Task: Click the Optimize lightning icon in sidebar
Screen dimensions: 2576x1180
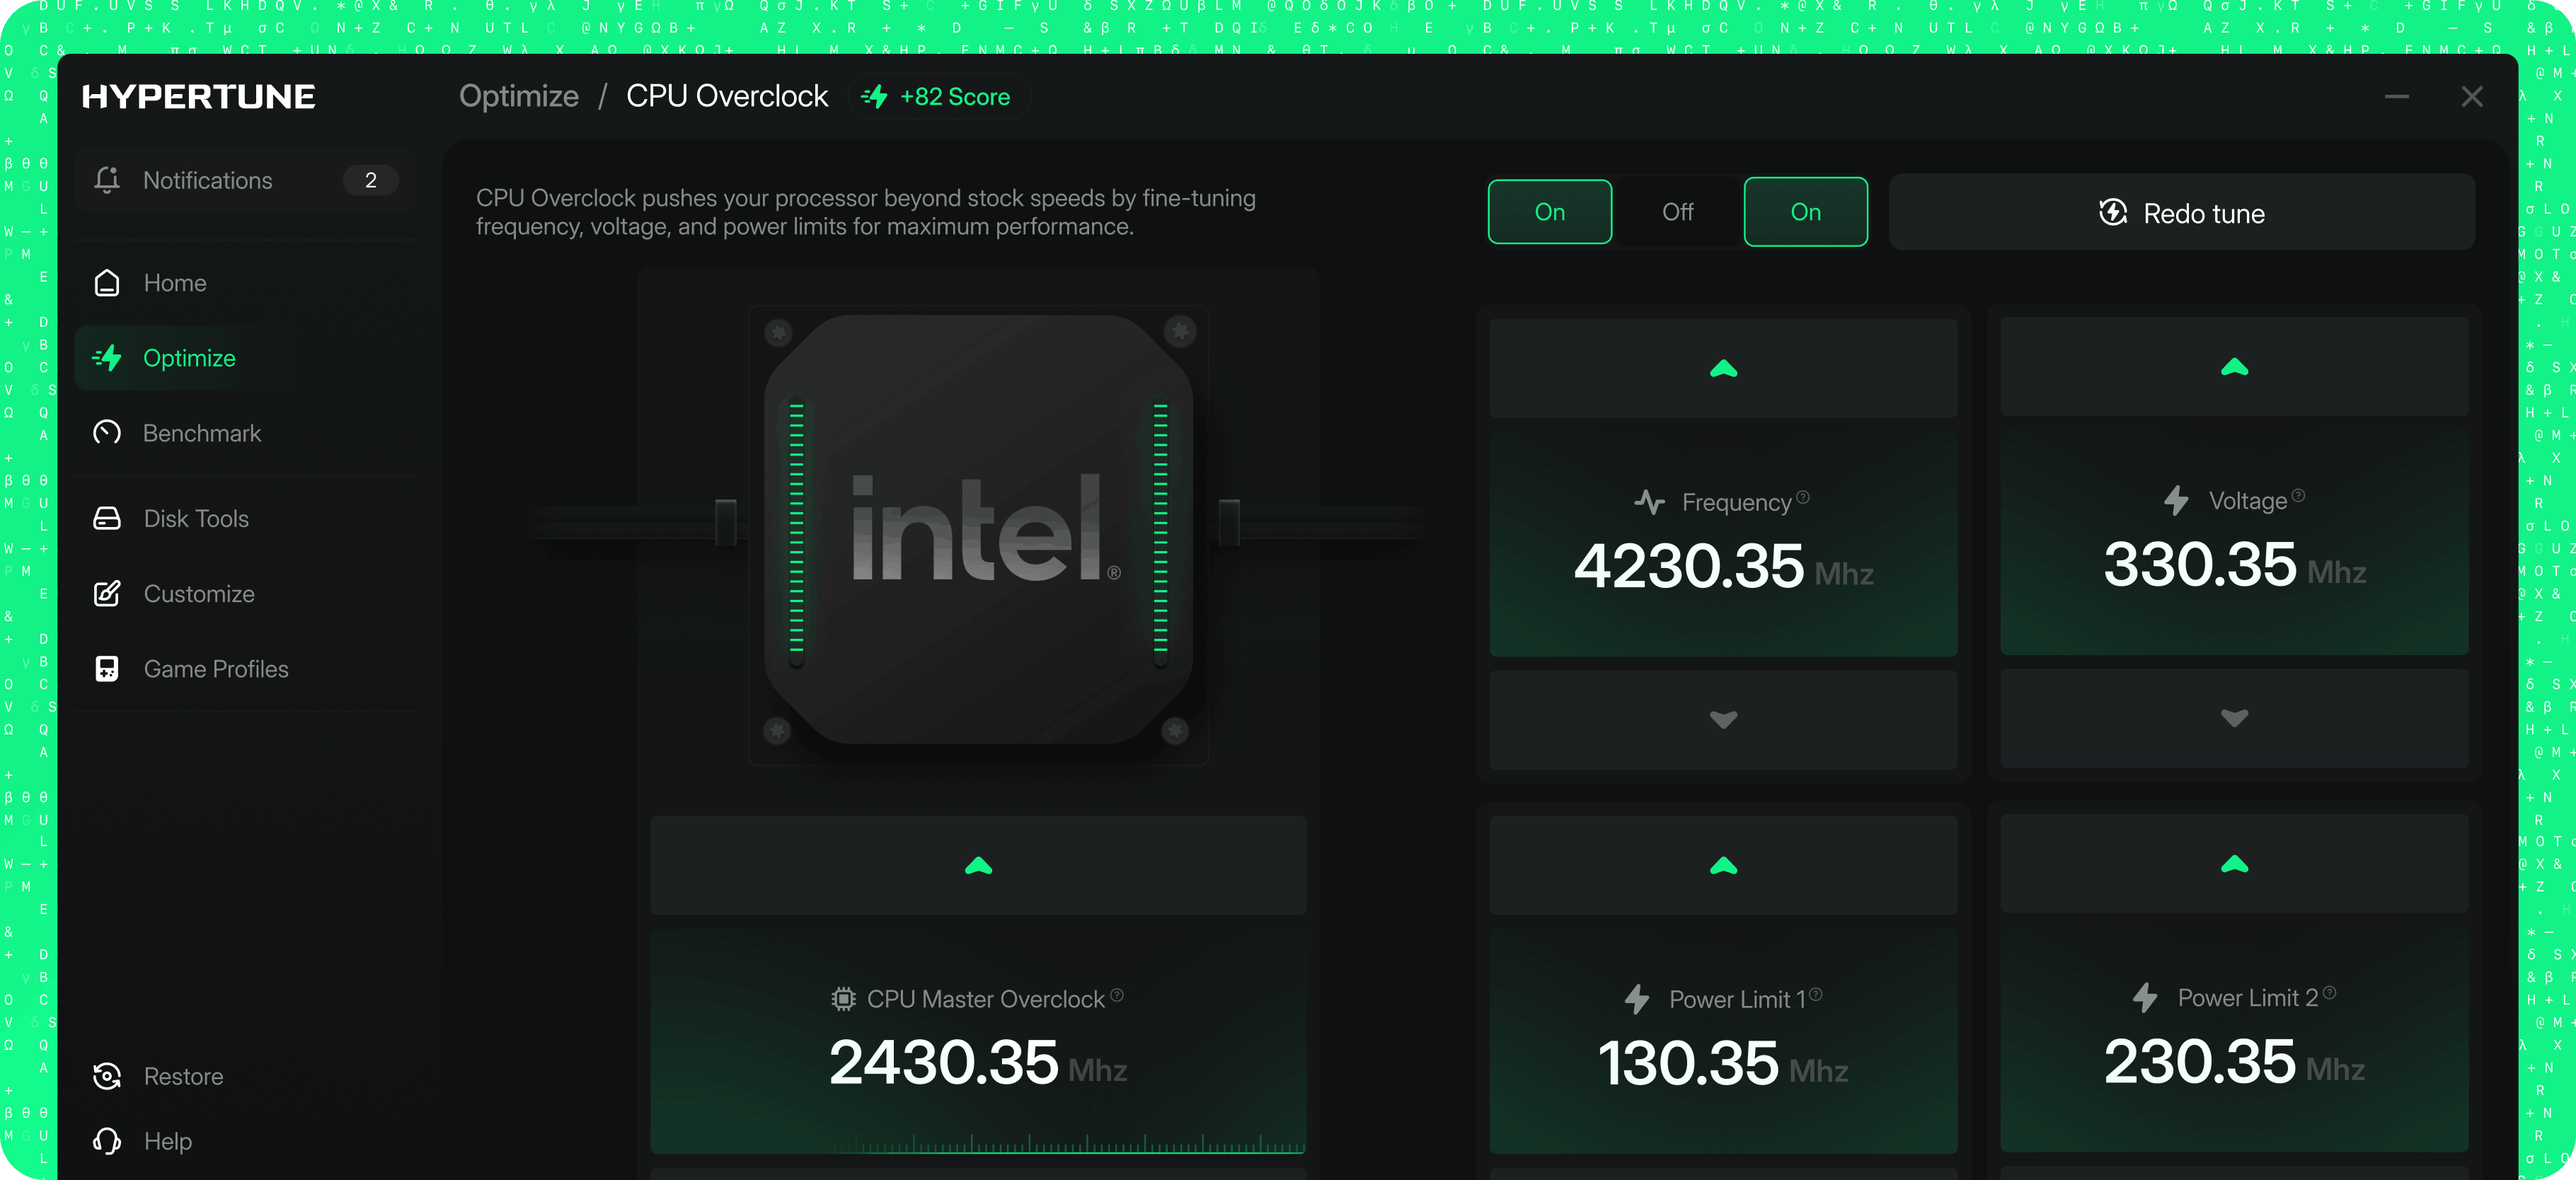Action: point(107,358)
